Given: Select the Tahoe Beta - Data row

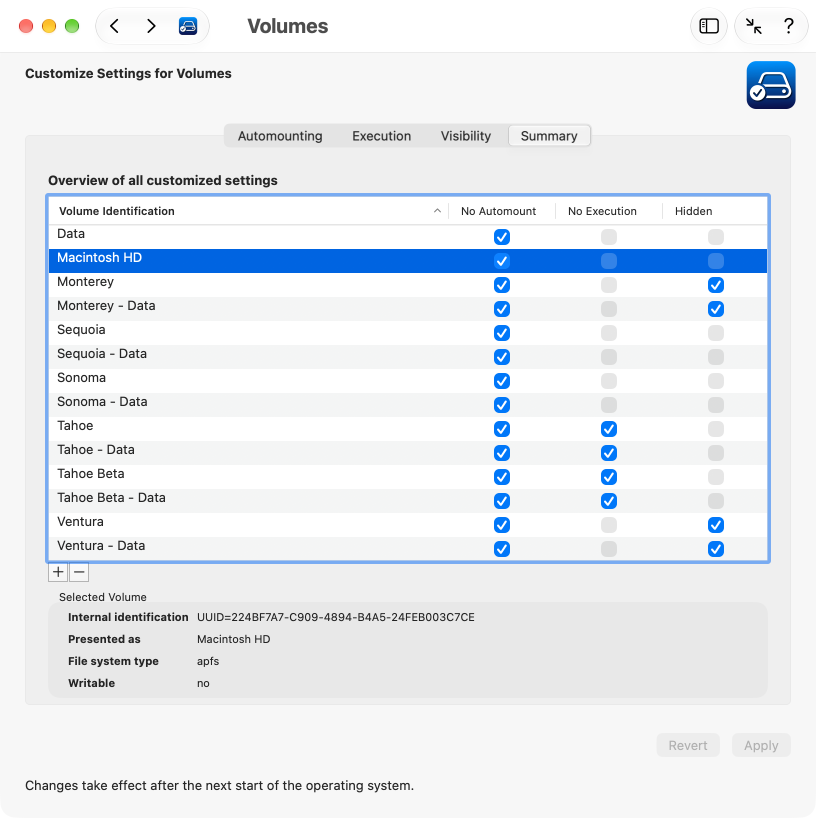Looking at the screenshot, I should pyautogui.click(x=408, y=501).
